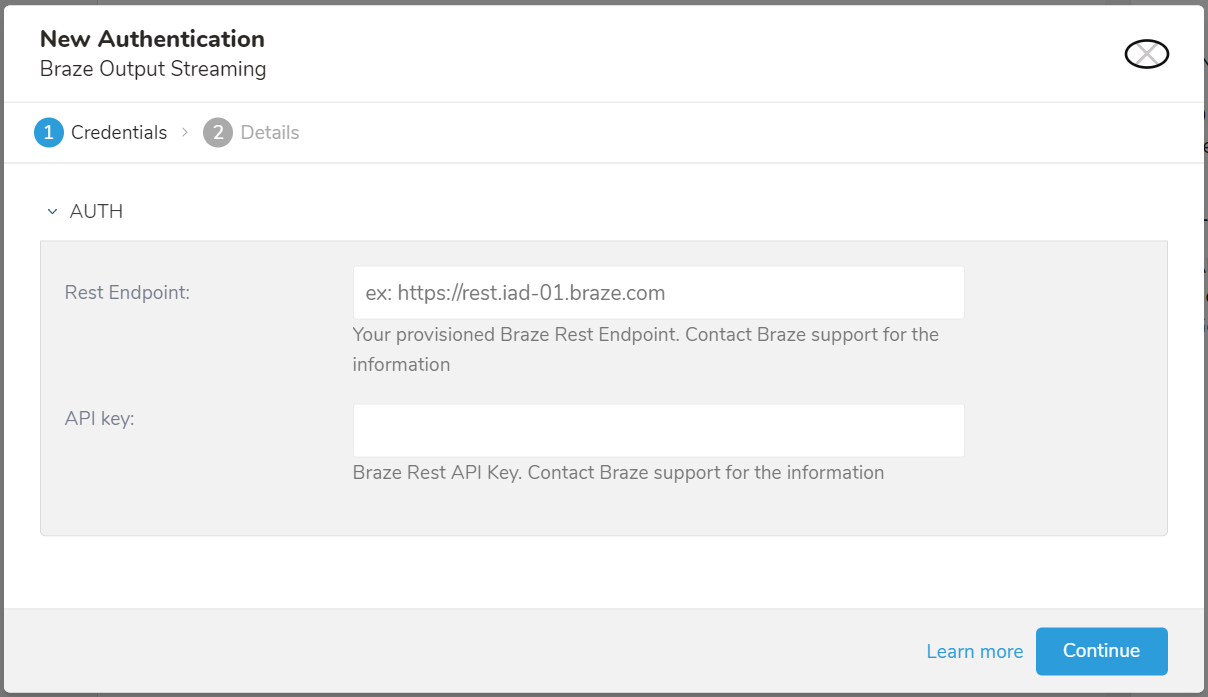Image resolution: width=1208 pixels, height=697 pixels.
Task: Click the New Authentication dialog title
Action: click(152, 40)
